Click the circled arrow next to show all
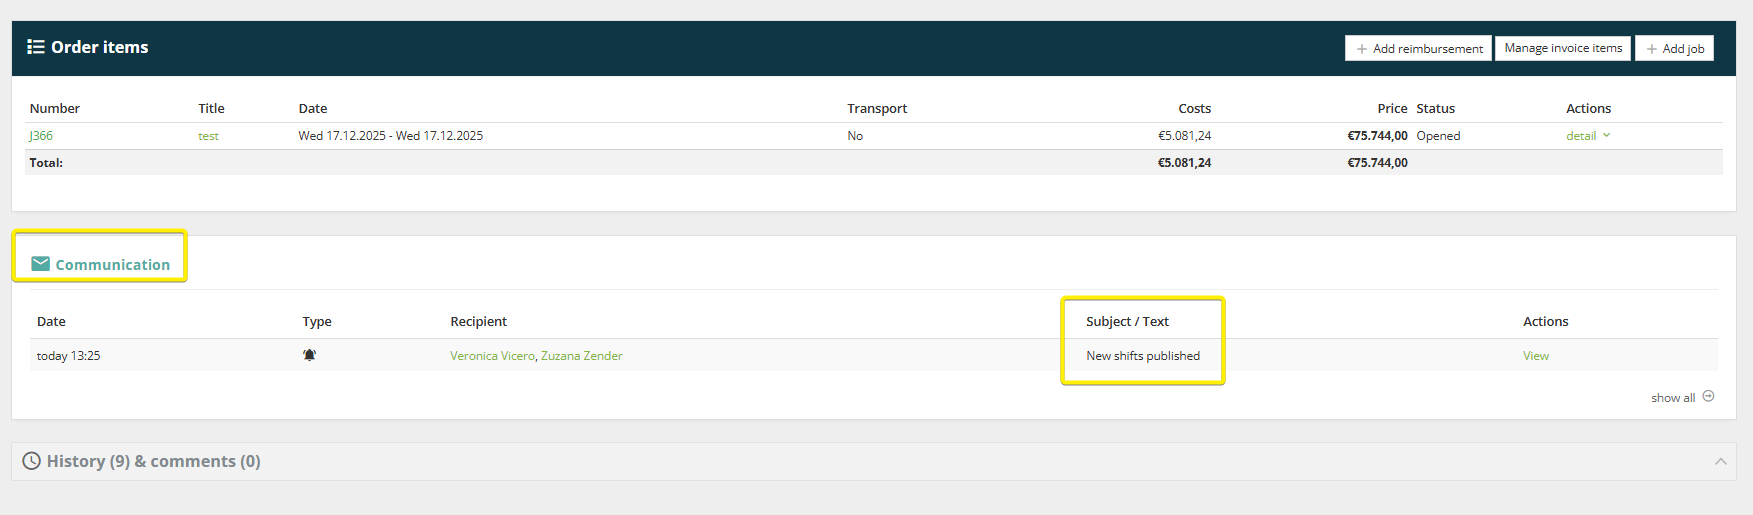The width and height of the screenshot is (1753, 515). tap(1708, 396)
